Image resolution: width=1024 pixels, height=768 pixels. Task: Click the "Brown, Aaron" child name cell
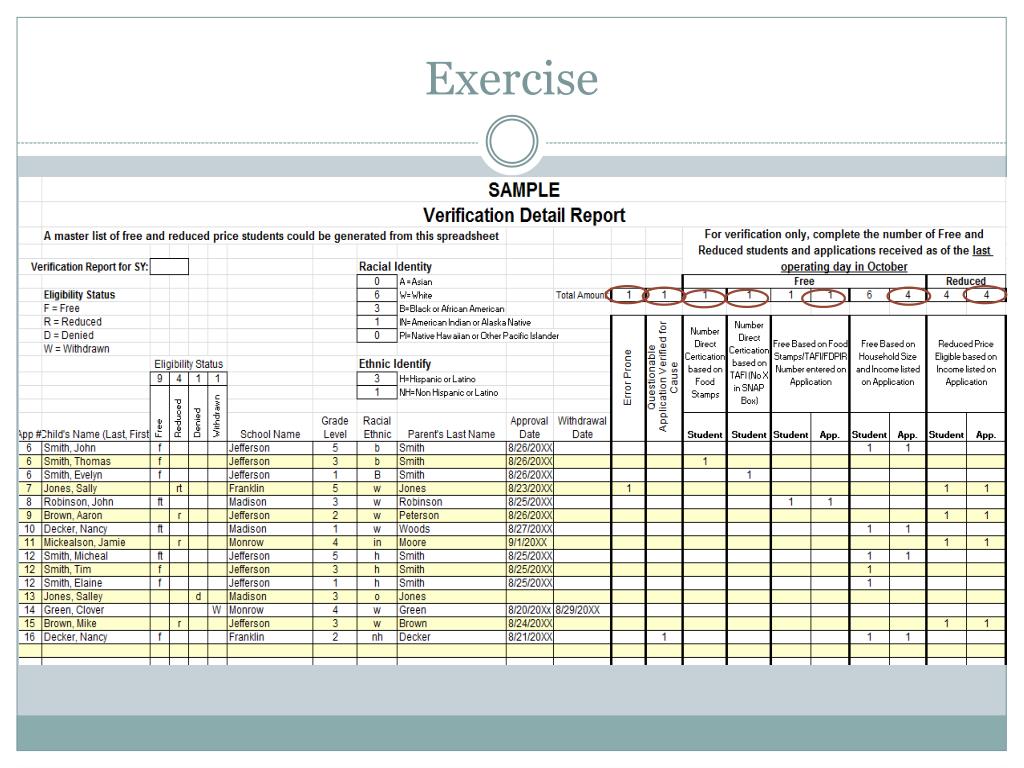click(x=95, y=515)
